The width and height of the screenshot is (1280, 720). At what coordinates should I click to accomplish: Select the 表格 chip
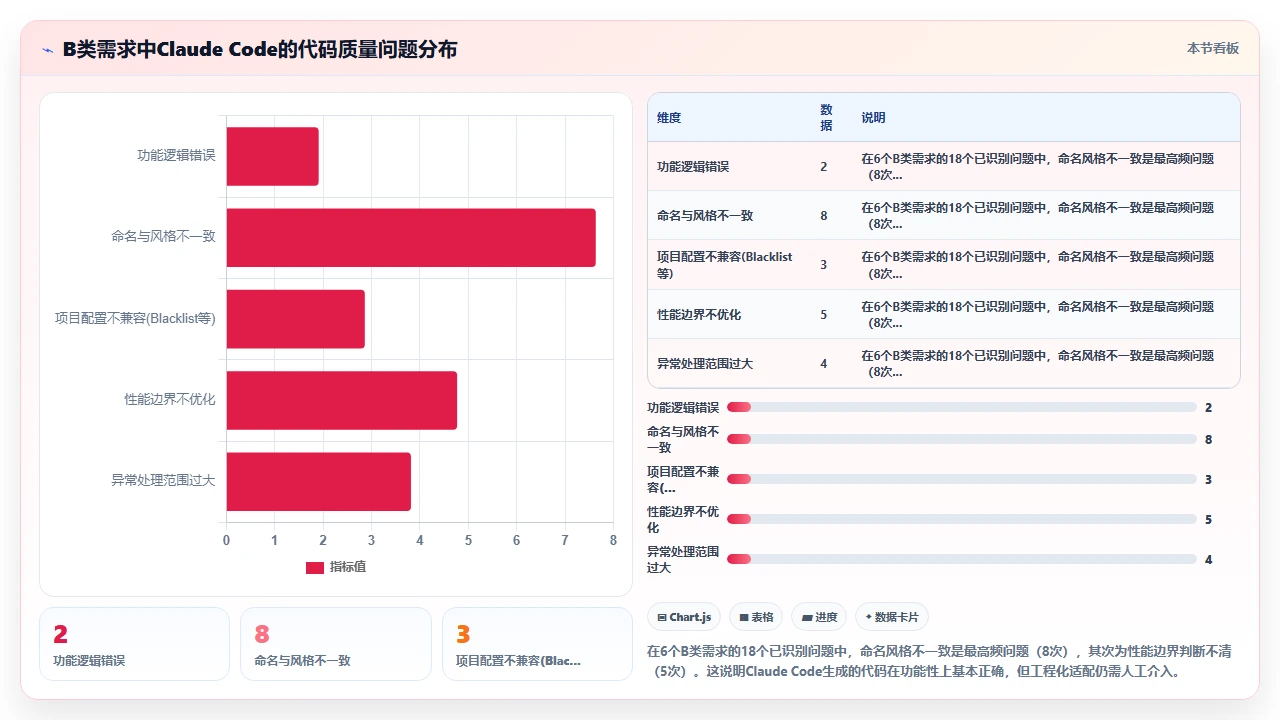tap(756, 617)
